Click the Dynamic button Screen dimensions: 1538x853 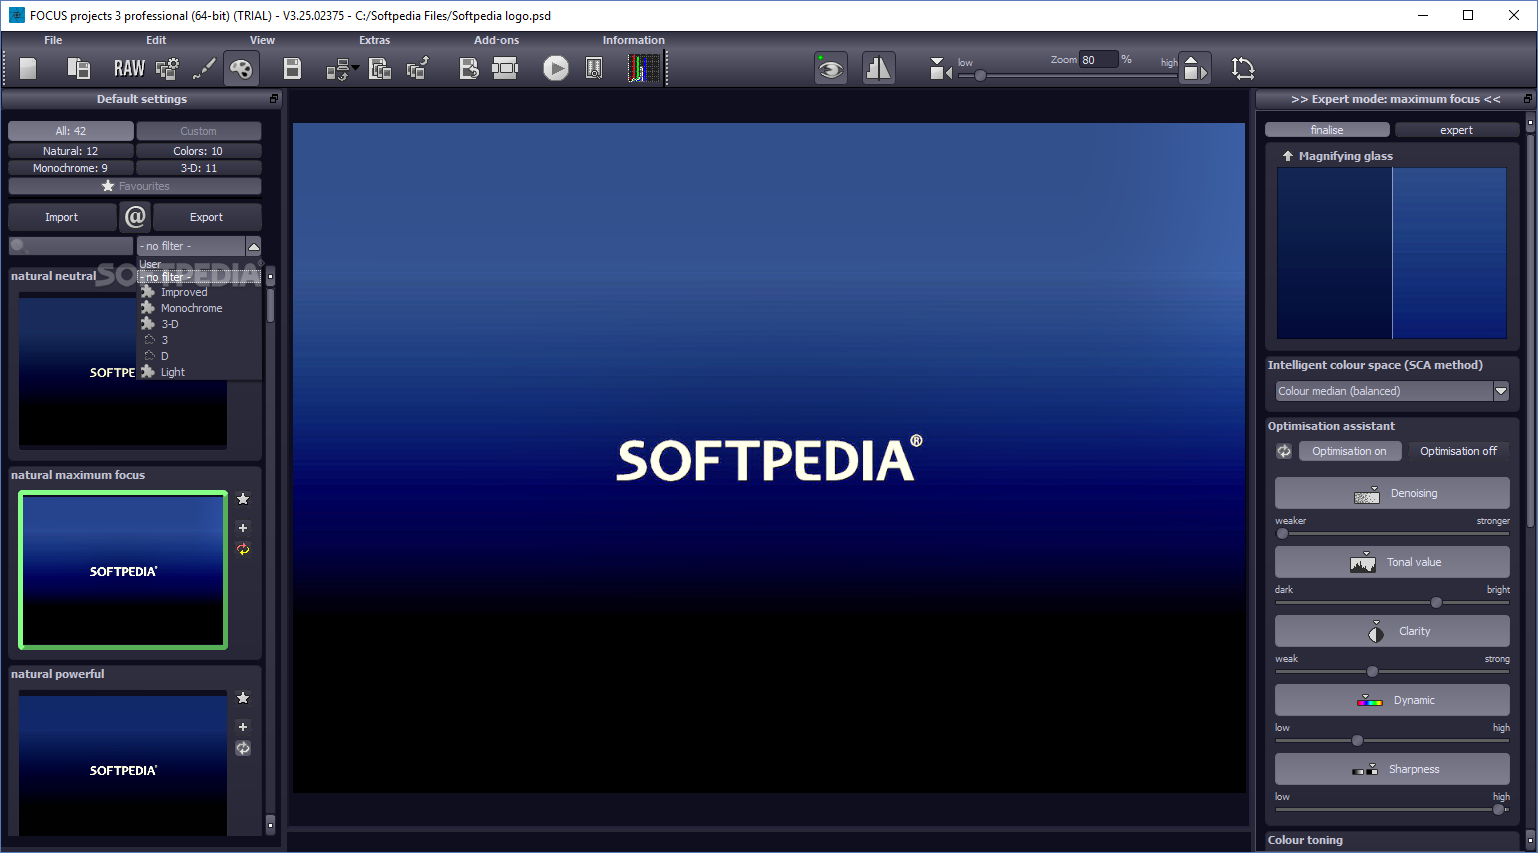tap(1392, 700)
